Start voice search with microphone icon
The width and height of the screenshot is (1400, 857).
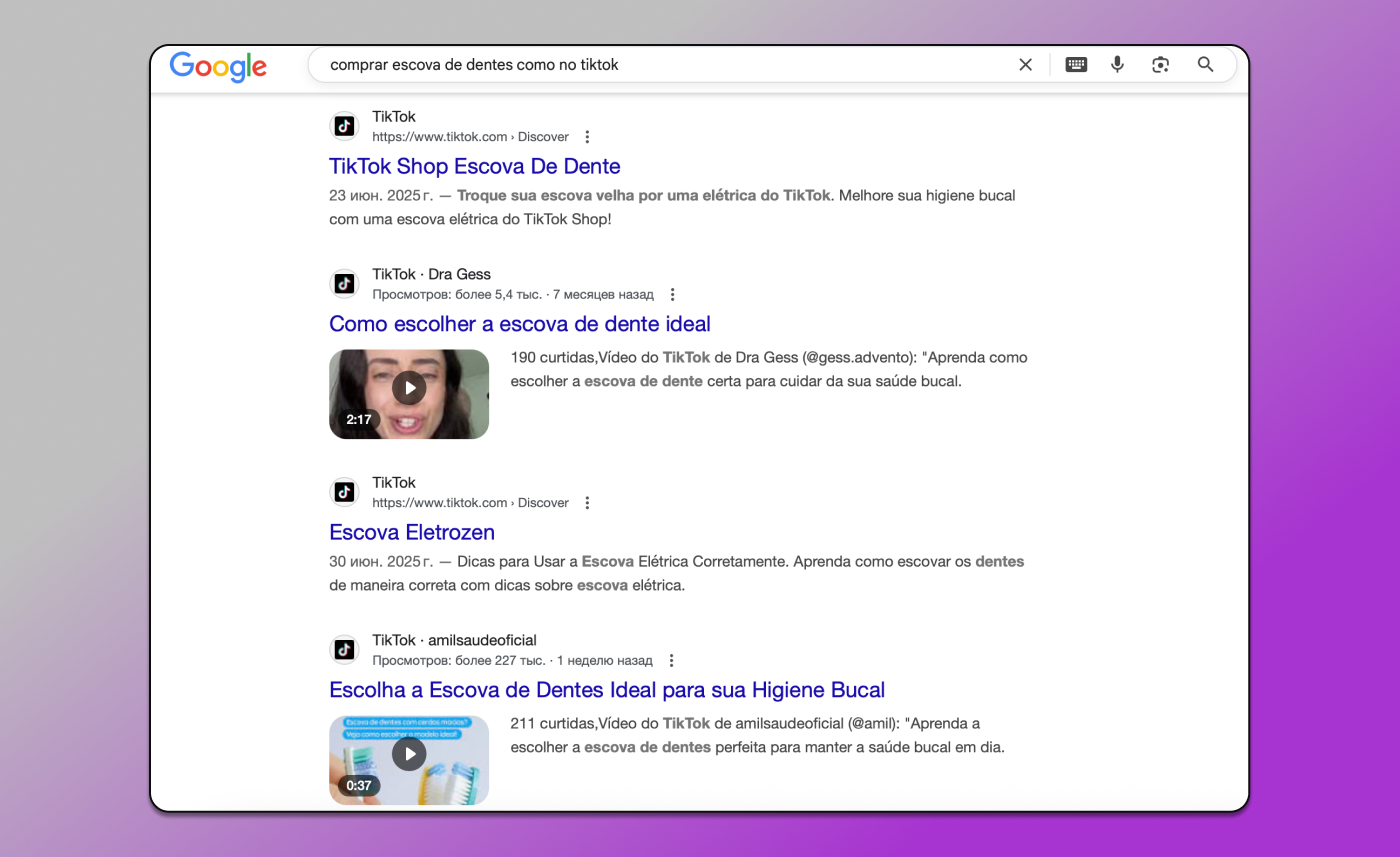(x=1117, y=65)
